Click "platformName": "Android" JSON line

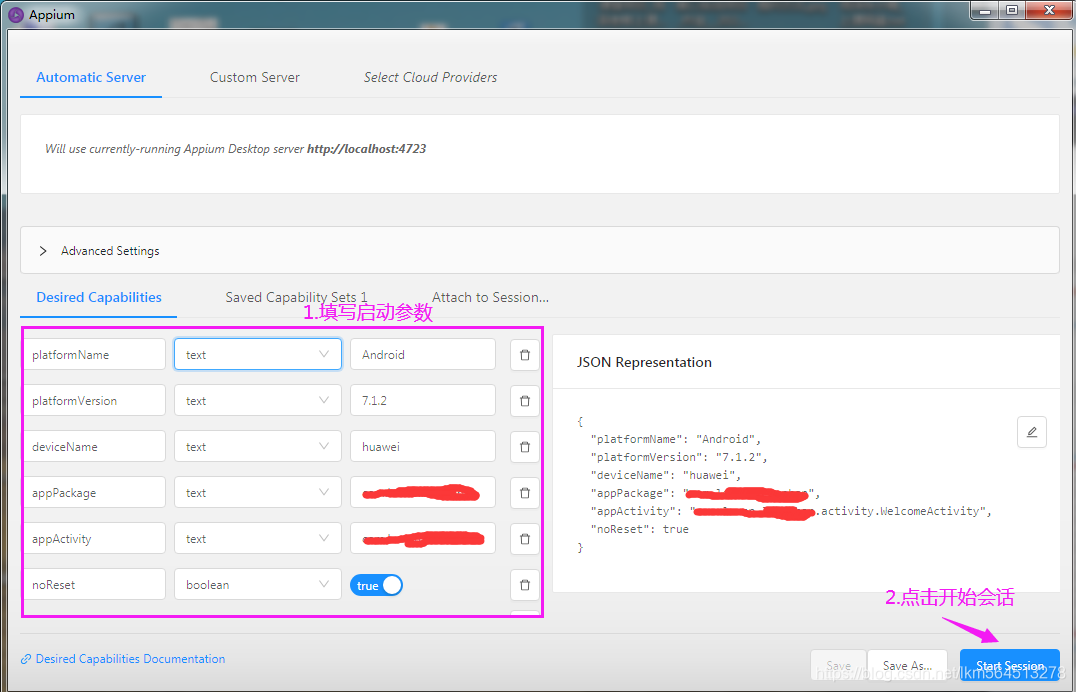[x=676, y=439]
